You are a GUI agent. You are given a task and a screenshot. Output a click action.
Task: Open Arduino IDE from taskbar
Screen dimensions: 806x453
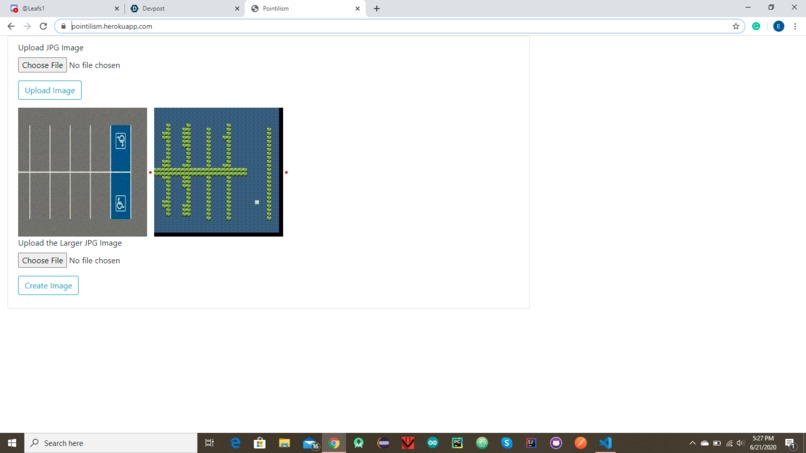(432, 443)
